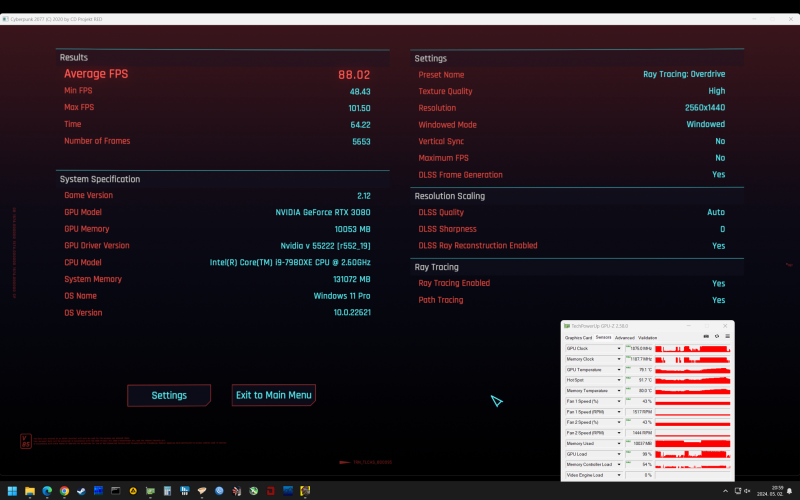The image size is (800, 500).
Task: Click the CPU Model value i9-7980XE
Action: 290,262
